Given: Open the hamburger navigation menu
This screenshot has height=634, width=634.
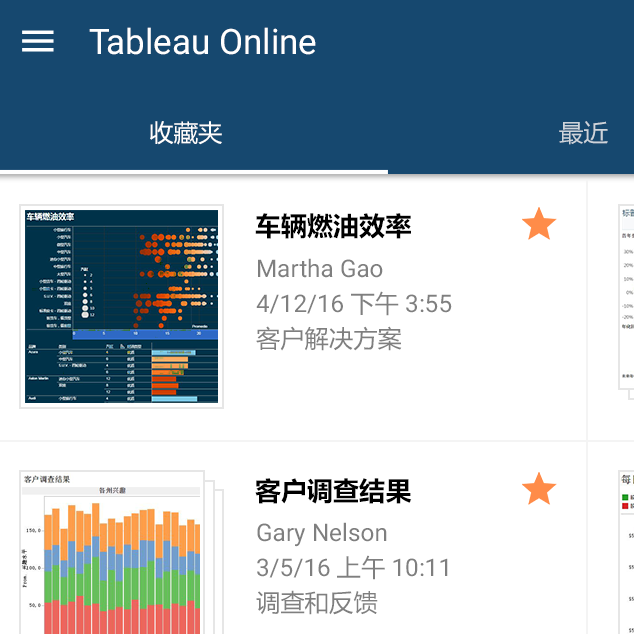Looking at the screenshot, I should (x=38, y=41).
